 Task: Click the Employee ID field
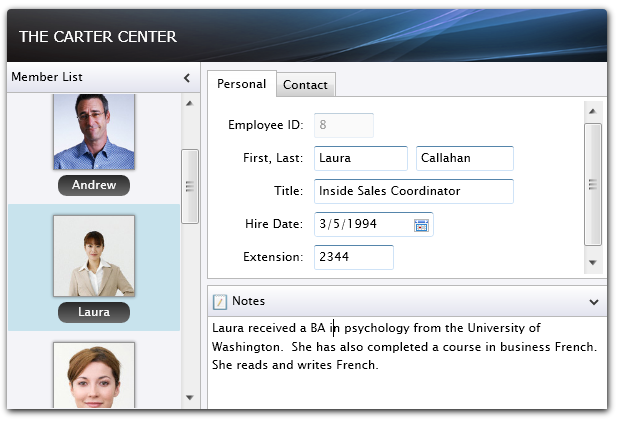point(344,125)
